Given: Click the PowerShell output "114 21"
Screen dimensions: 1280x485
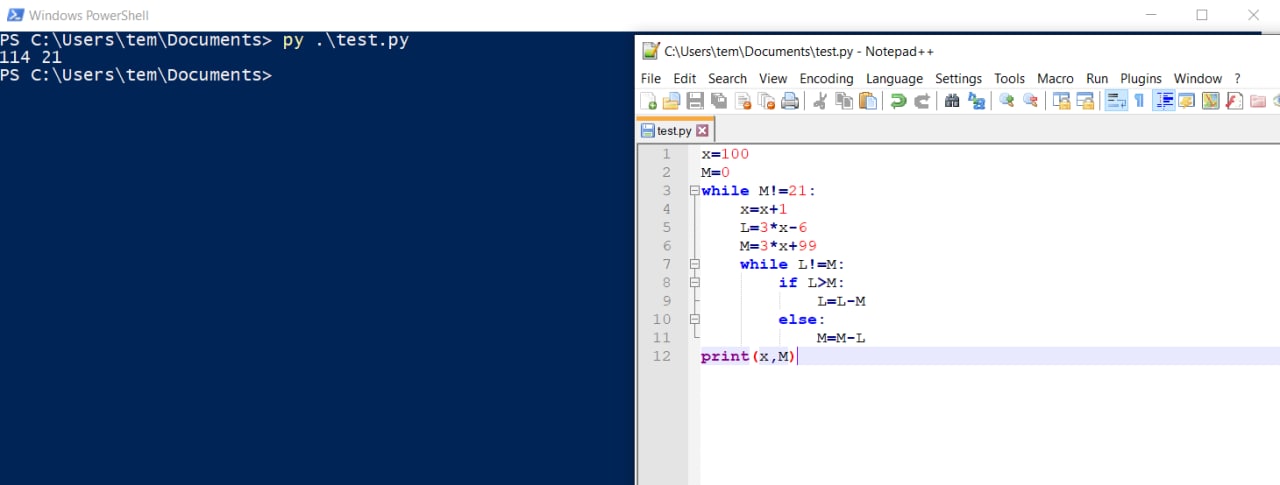Looking at the screenshot, I should tap(31, 58).
